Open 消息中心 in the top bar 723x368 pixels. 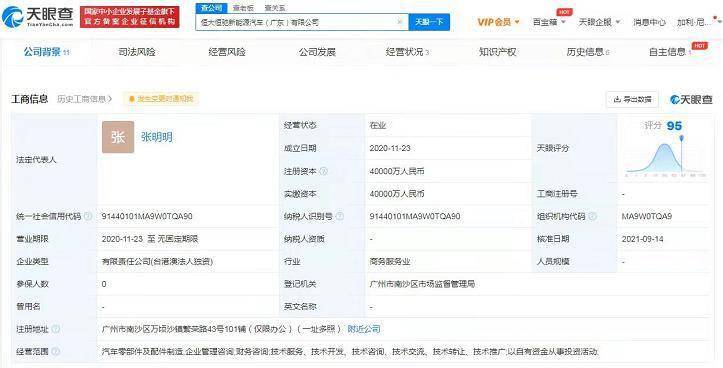(649, 22)
